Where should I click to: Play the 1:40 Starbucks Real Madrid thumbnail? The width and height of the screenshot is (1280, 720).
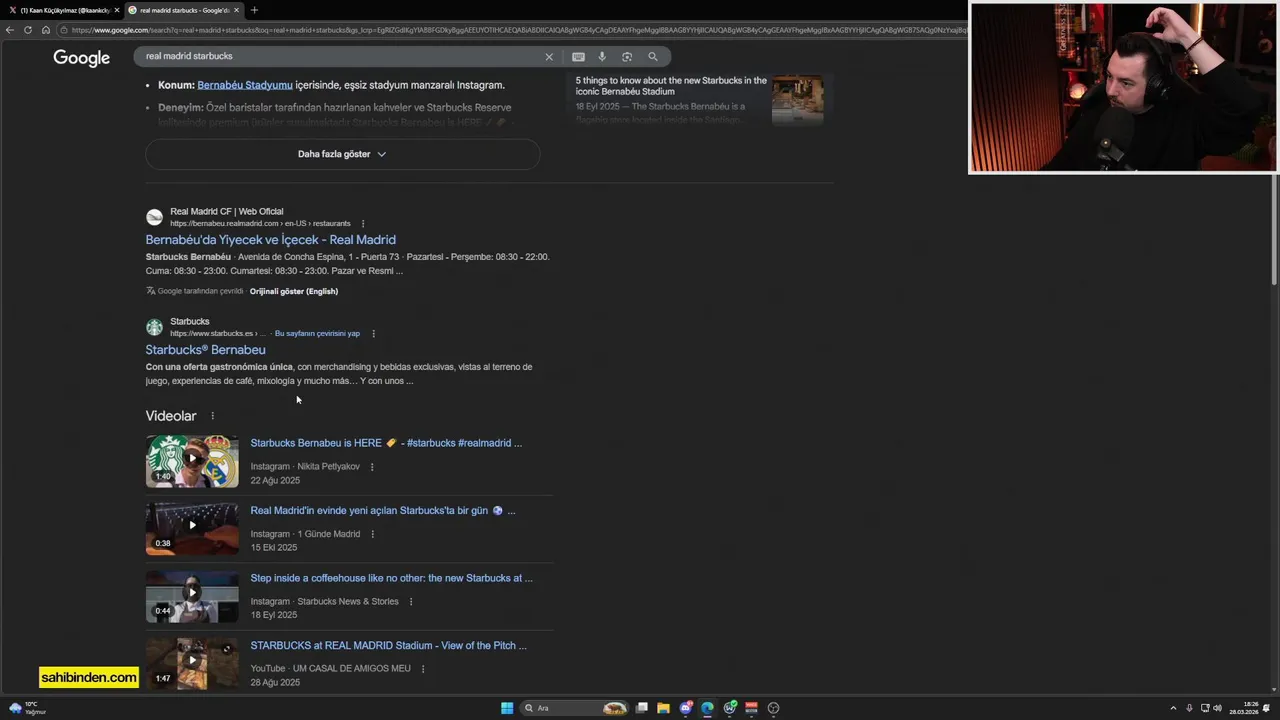point(192,461)
